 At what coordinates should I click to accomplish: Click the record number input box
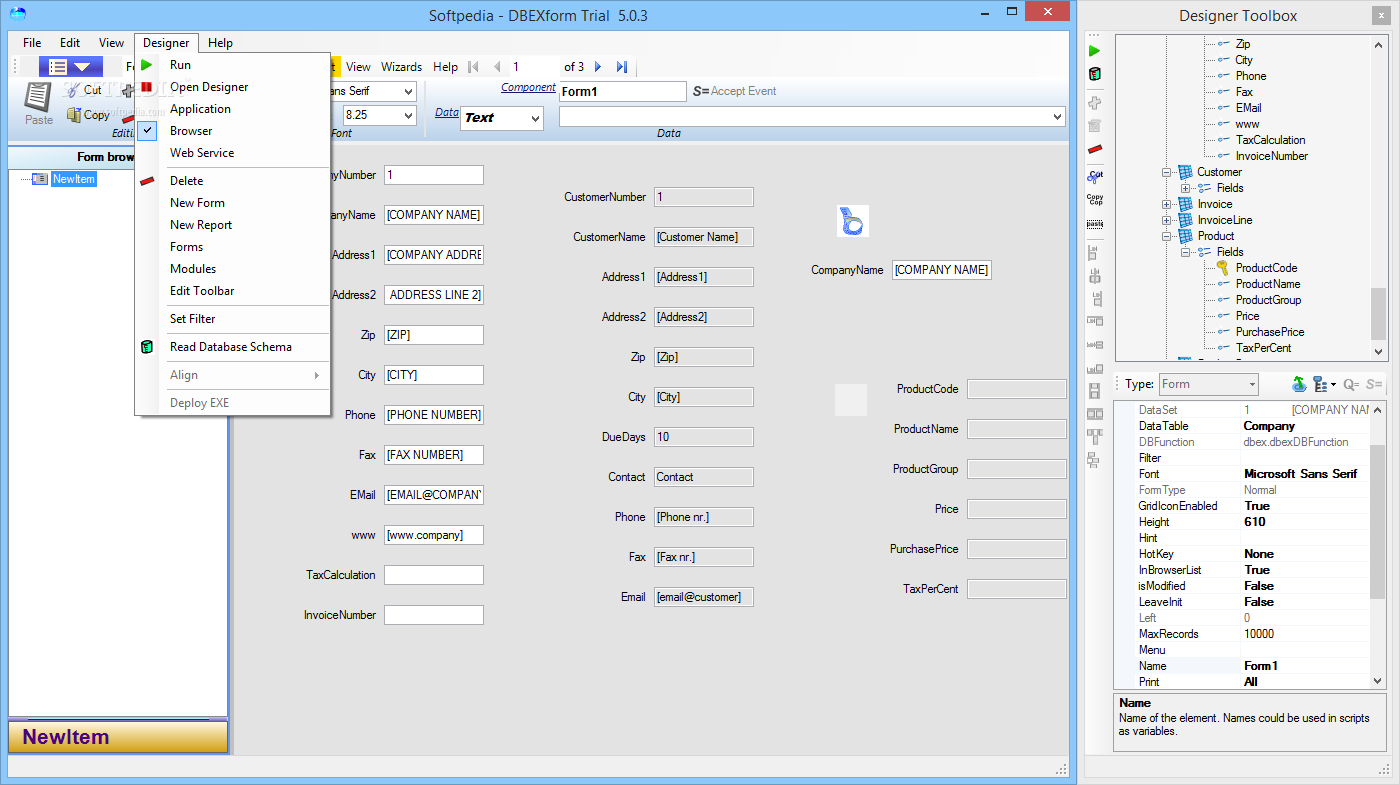pyautogui.click(x=534, y=67)
